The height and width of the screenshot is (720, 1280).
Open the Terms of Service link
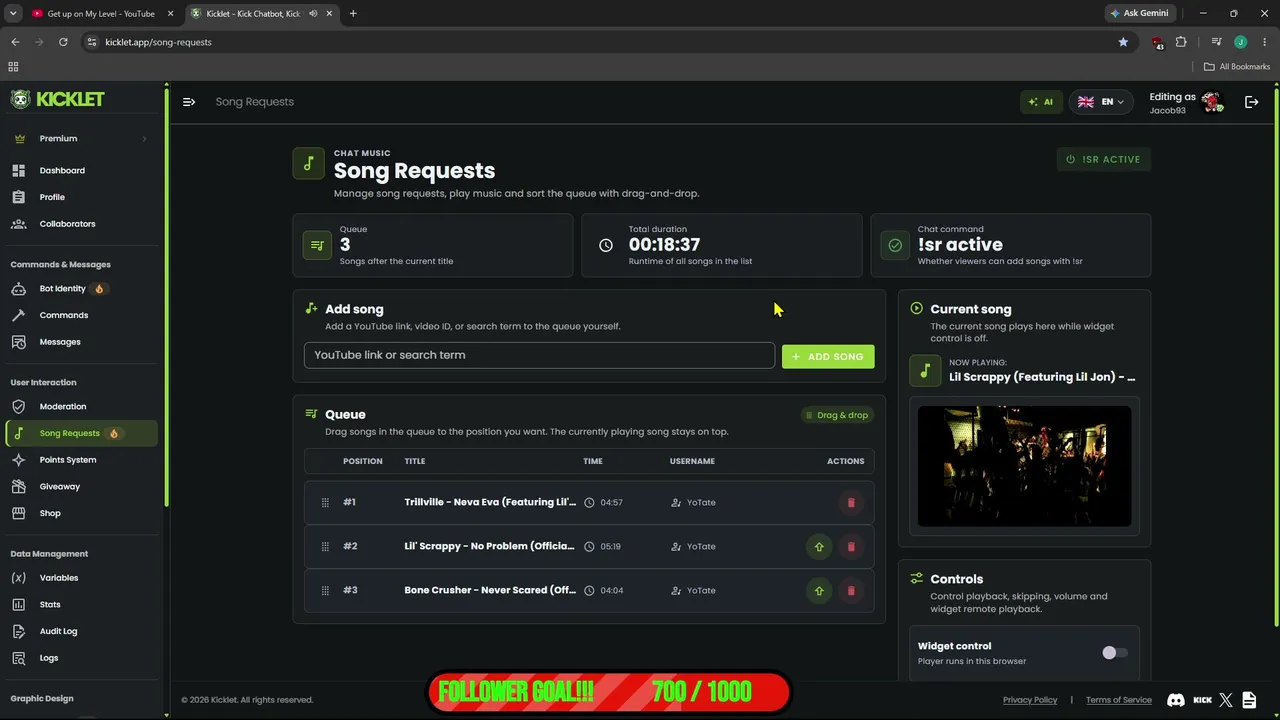(1119, 700)
